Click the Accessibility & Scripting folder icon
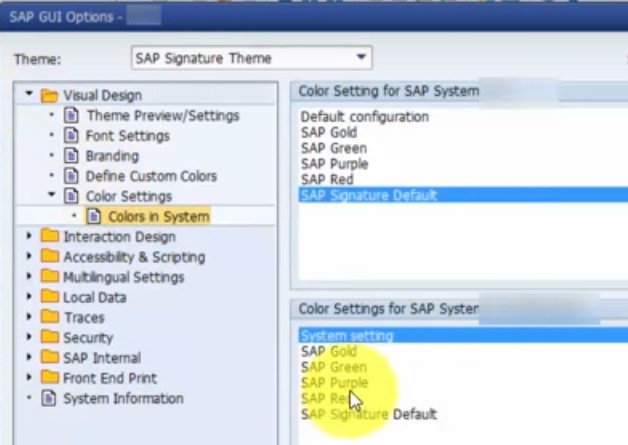The height and width of the screenshot is (445, 628). (50, 256)
